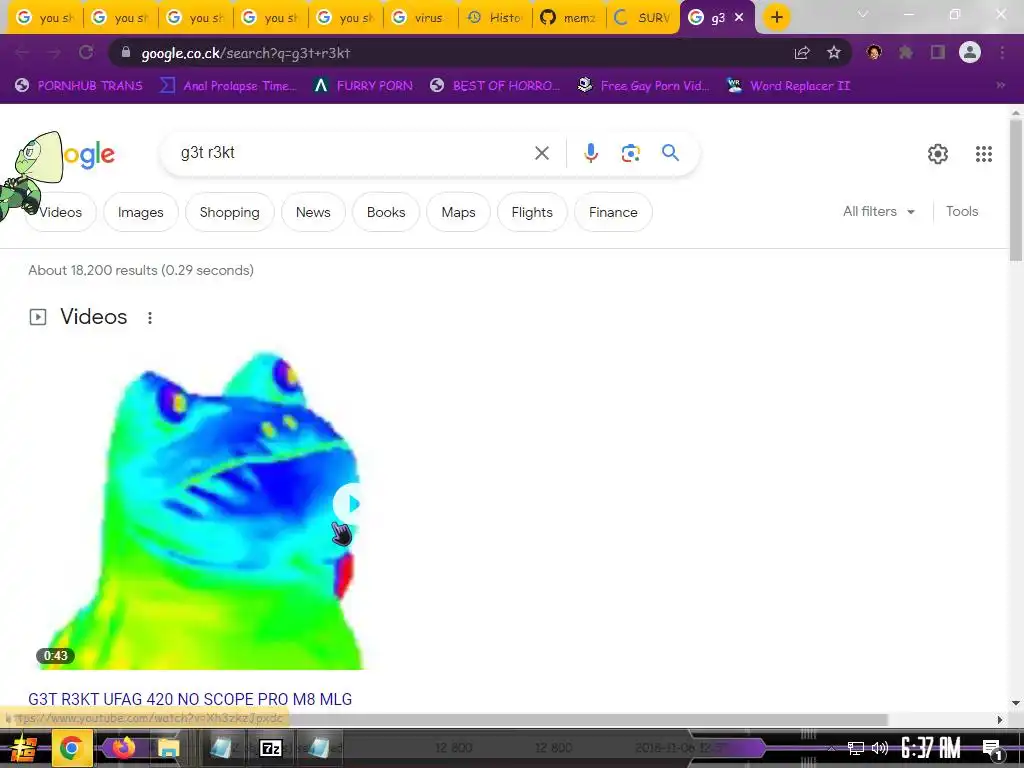Click the Google logo

(89, 155)
